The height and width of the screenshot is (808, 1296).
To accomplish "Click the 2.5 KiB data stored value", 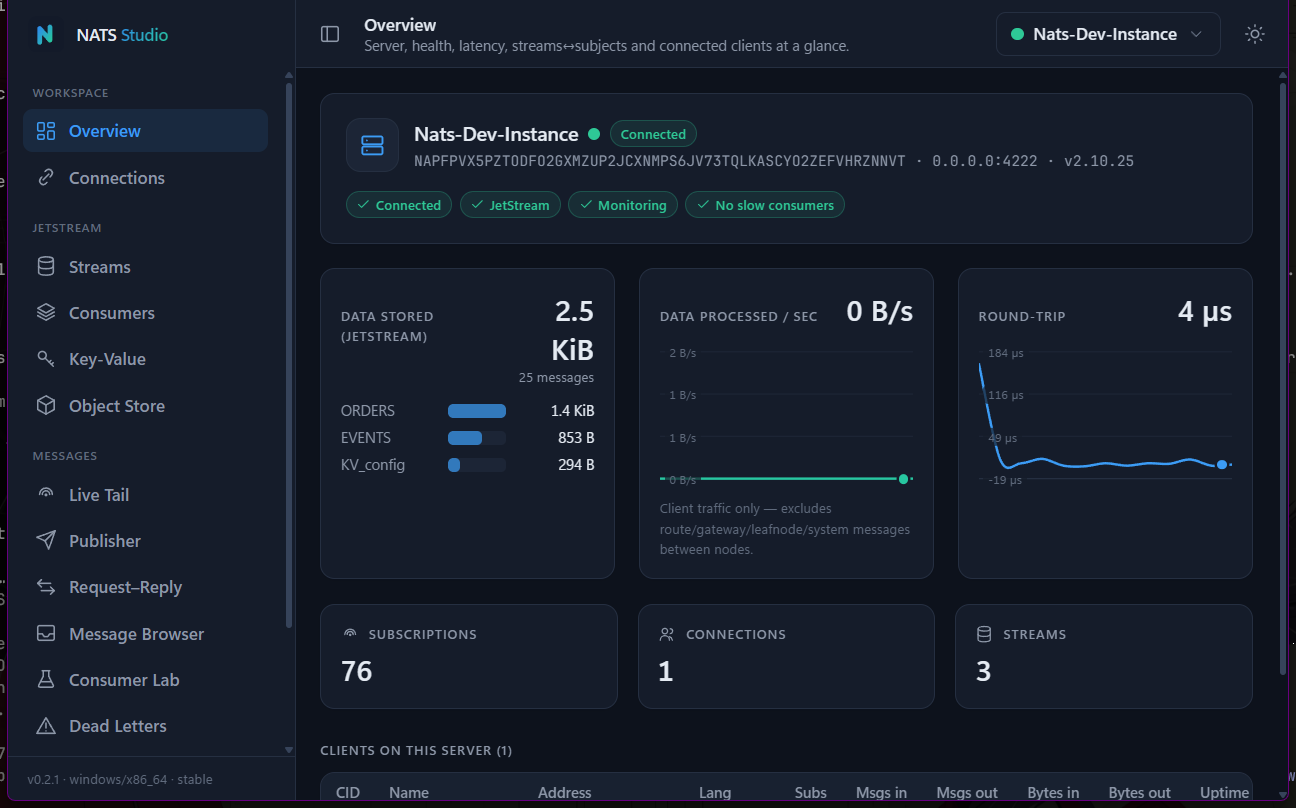I will tap(574, 330).
